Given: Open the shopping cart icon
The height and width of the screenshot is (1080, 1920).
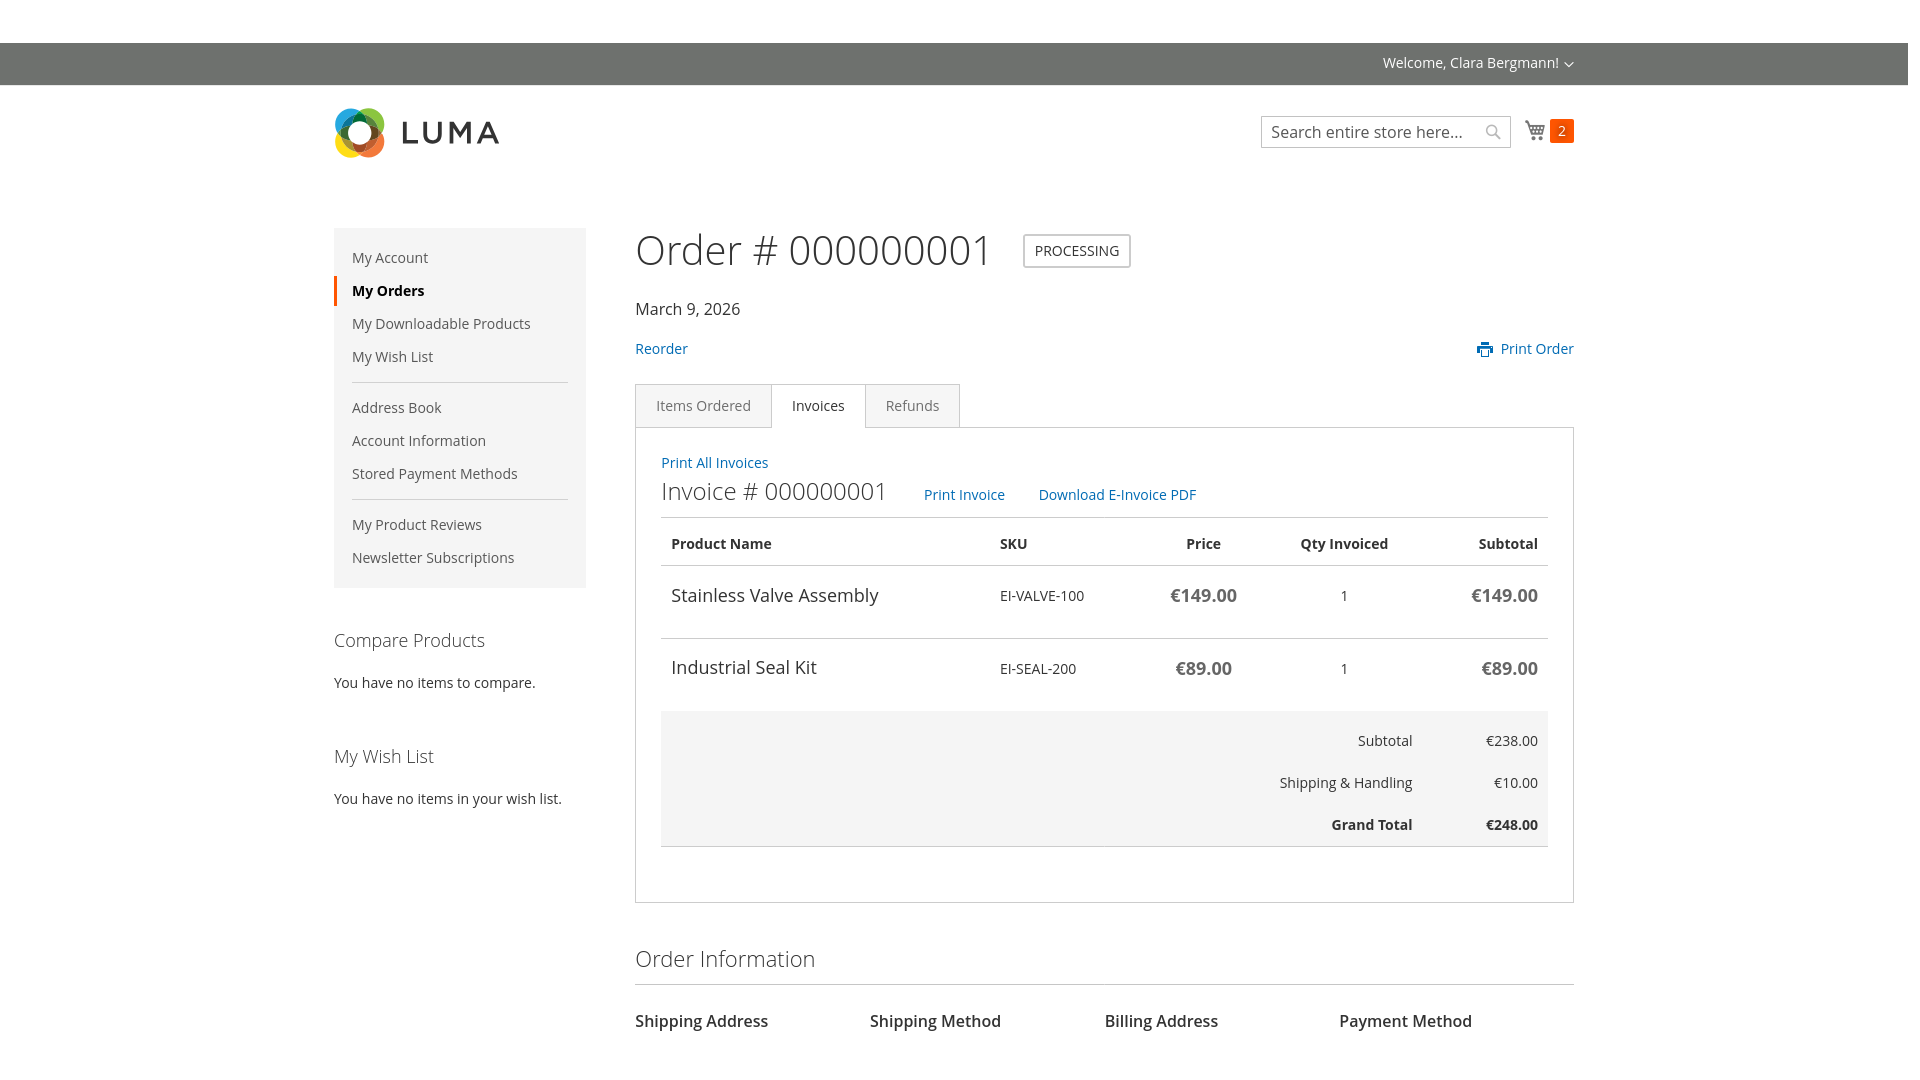Looking at the screenshot, I should point(1535,131).
